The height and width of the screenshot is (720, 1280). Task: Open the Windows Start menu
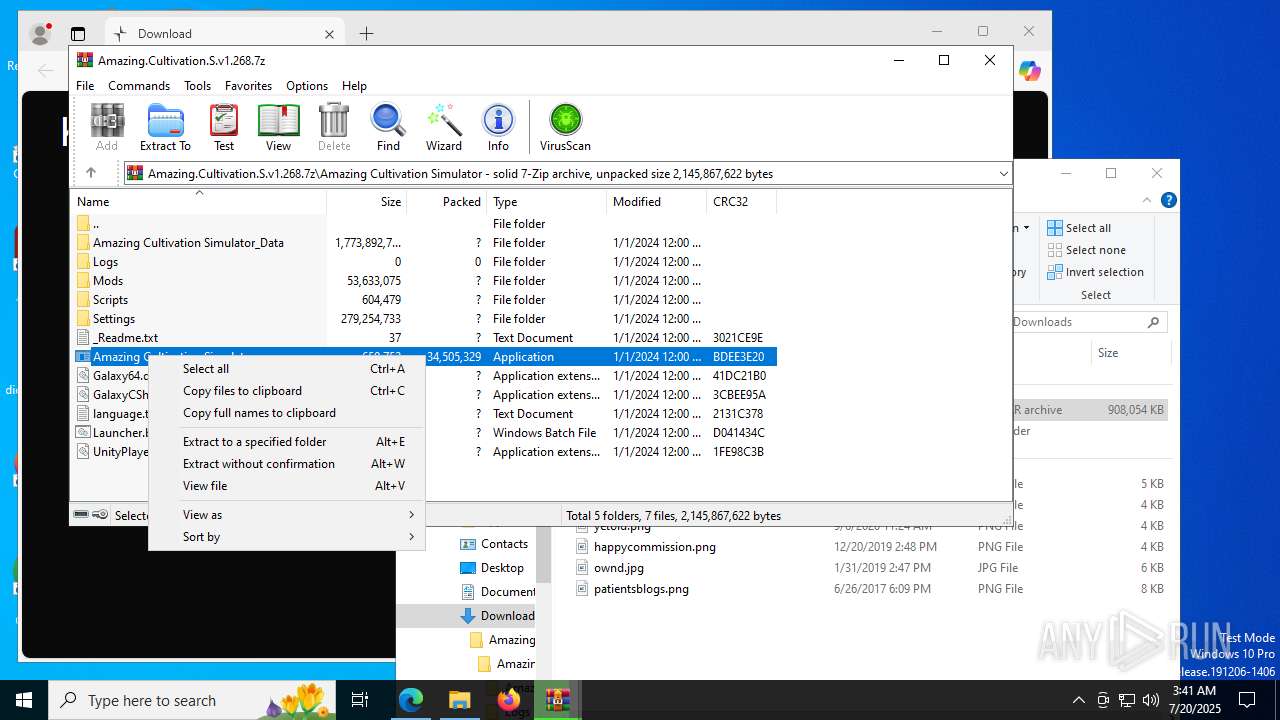point(24,700)
